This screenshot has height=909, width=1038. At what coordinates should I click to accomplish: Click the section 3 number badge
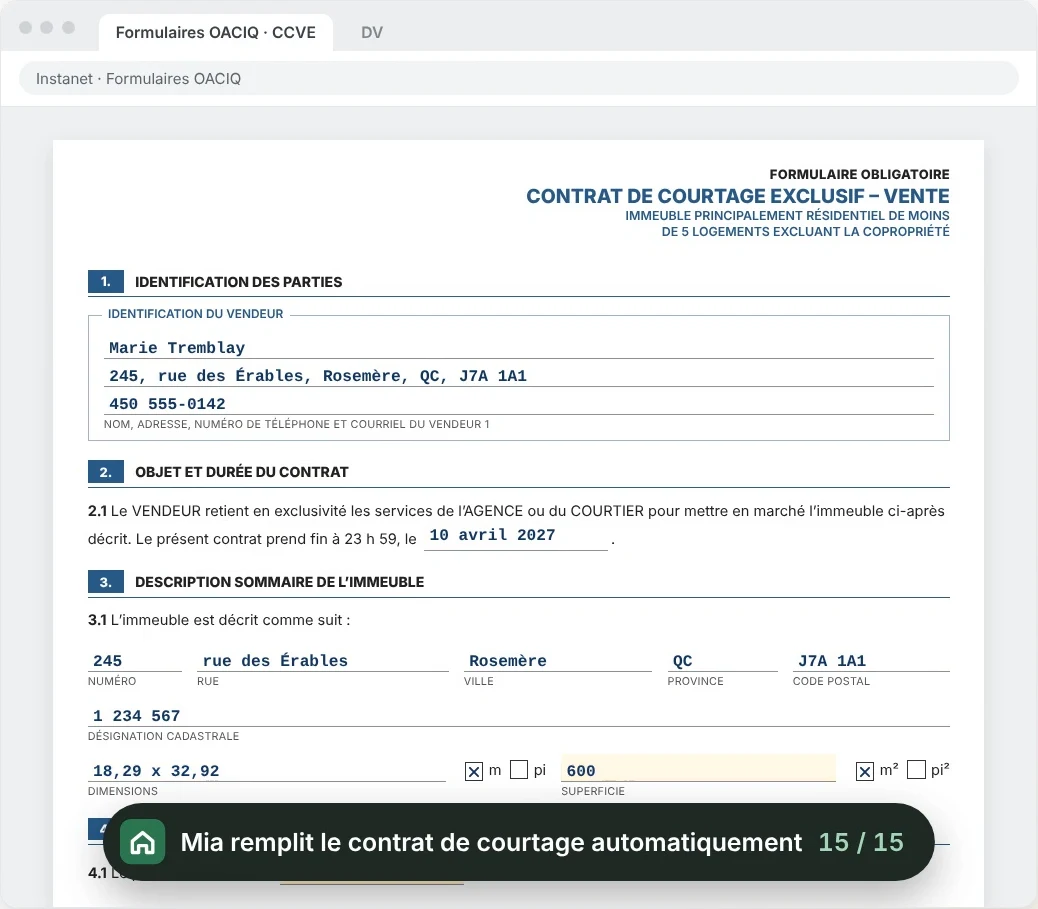(x=106, y=582)
